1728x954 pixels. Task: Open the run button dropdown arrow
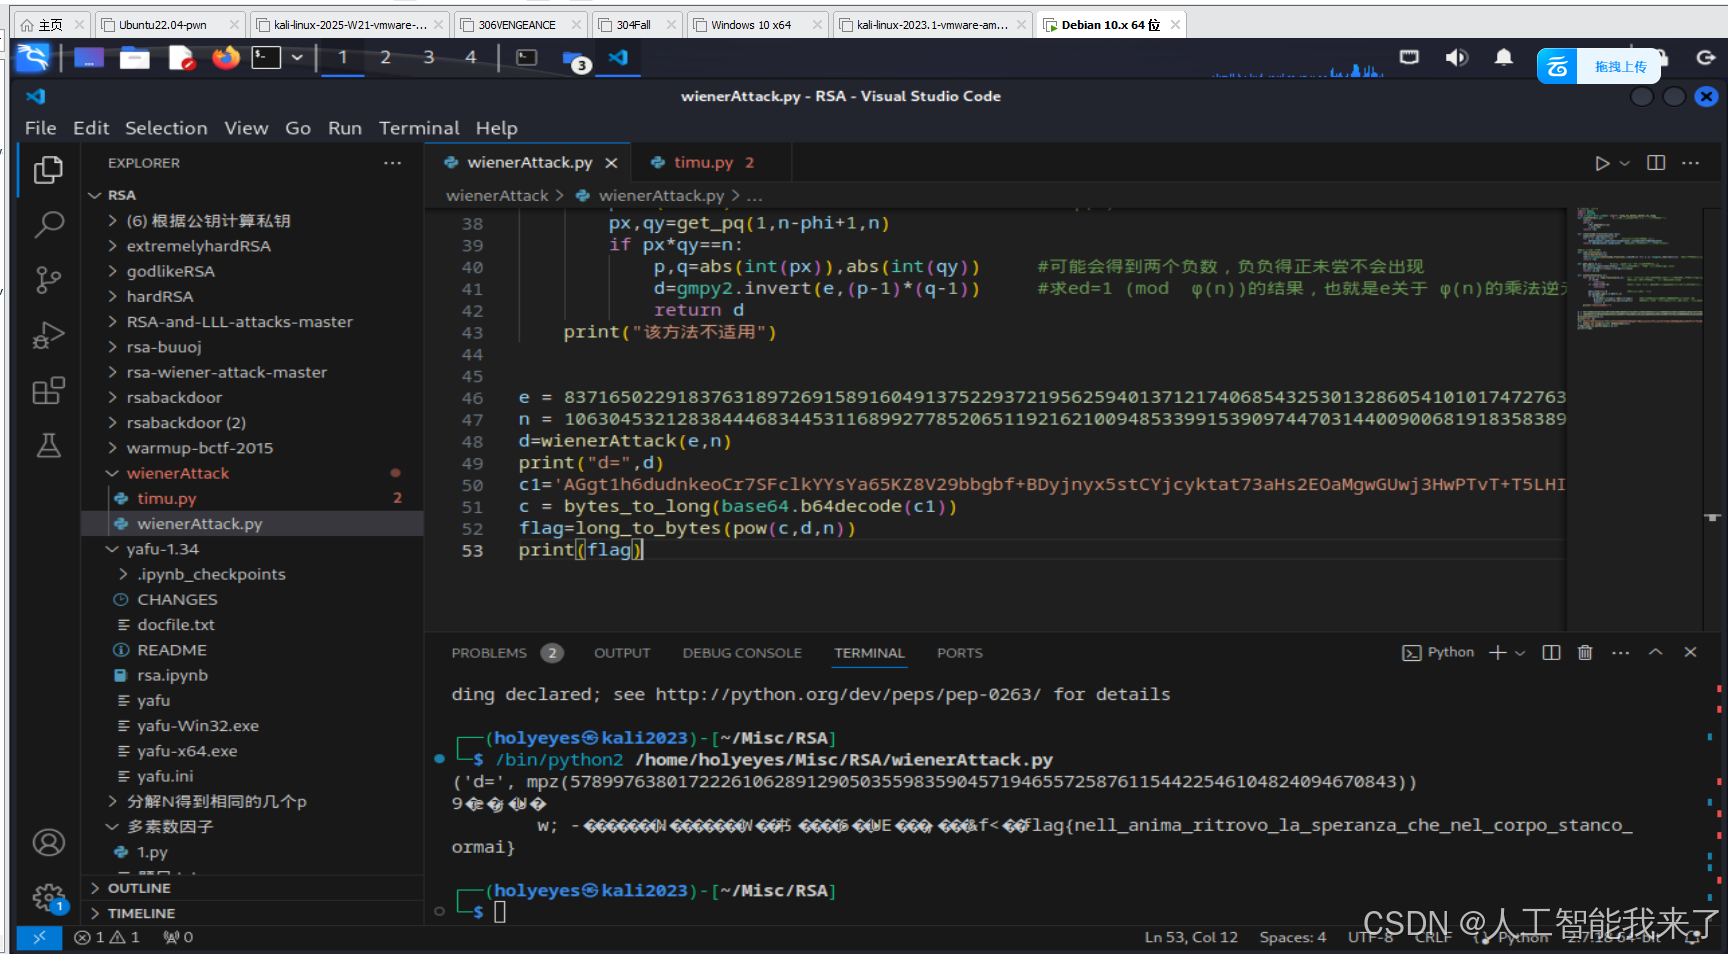(1625, 163)
